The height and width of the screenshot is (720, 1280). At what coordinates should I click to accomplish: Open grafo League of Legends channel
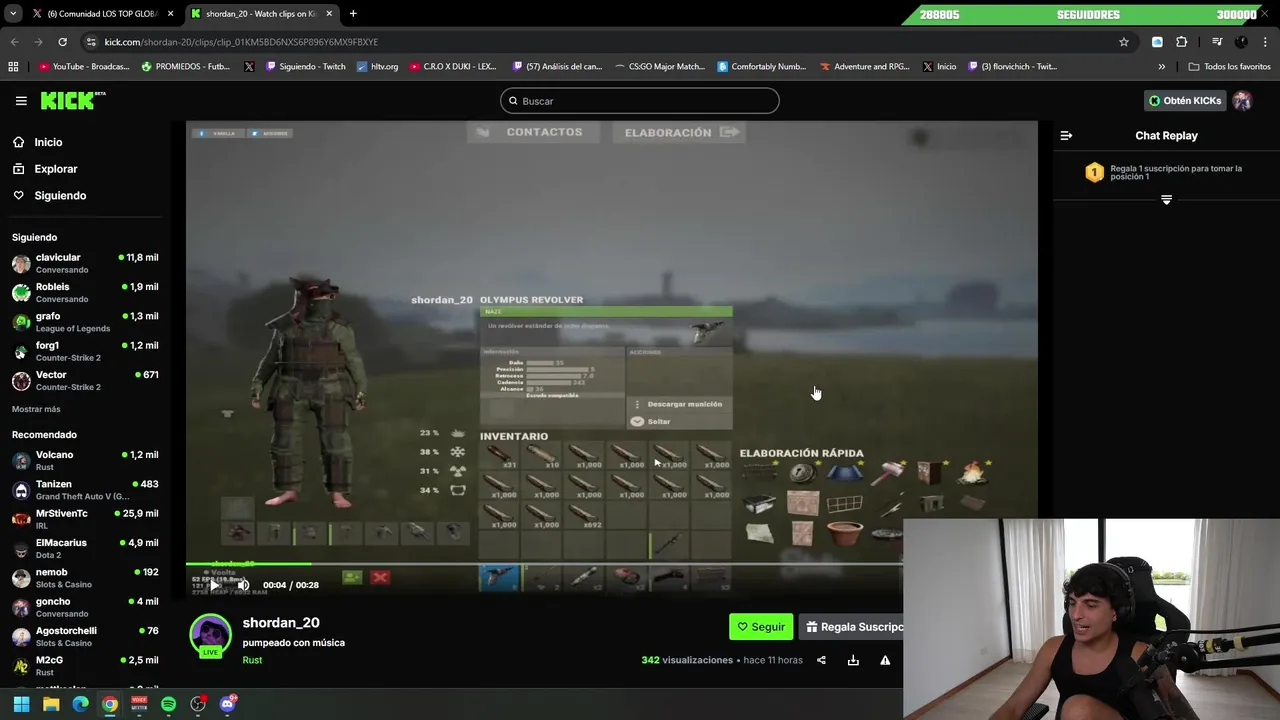(x=85, y=322)
